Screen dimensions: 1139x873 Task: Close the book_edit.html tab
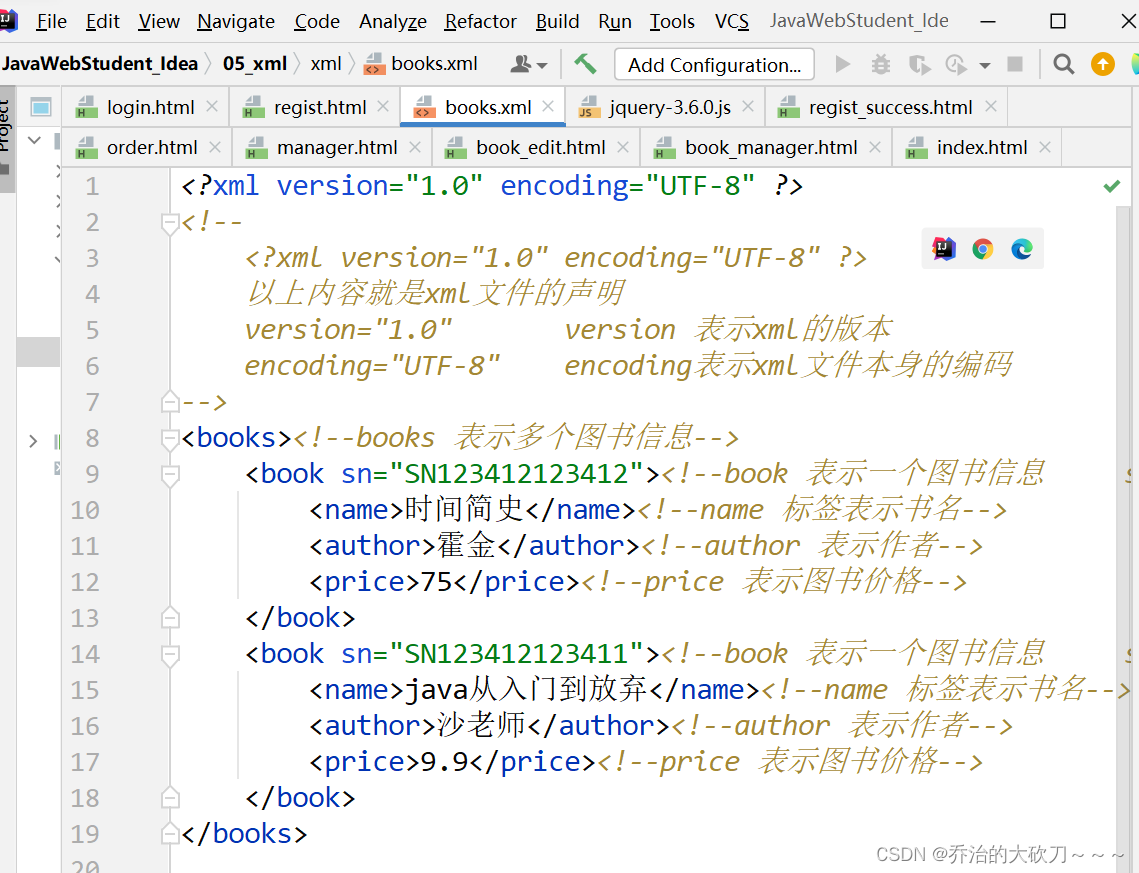pyautogui.click(x=623, y=147)
